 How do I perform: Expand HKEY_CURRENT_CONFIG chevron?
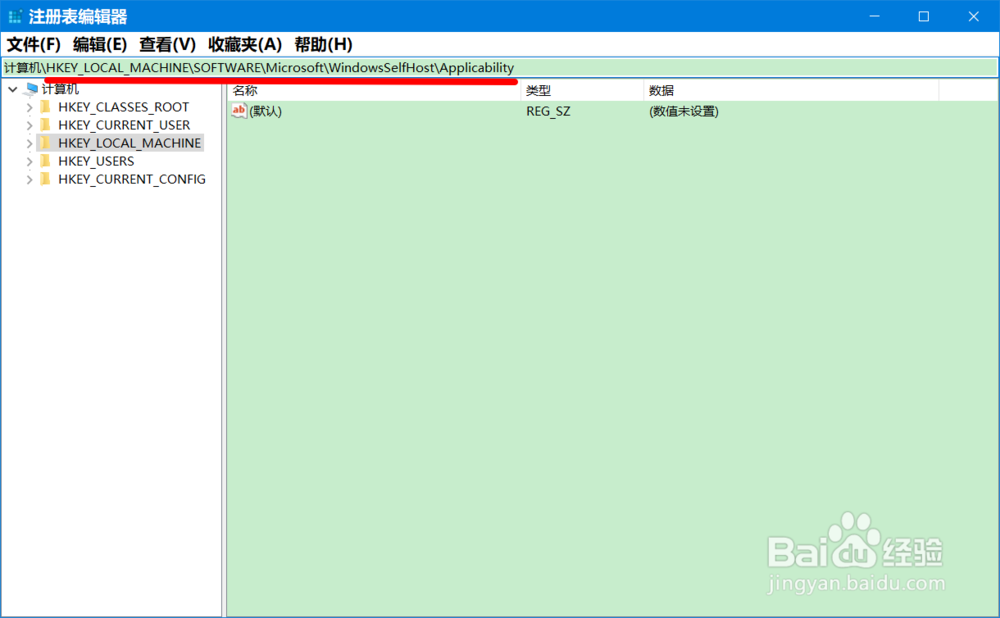click(x=29, y=179)
